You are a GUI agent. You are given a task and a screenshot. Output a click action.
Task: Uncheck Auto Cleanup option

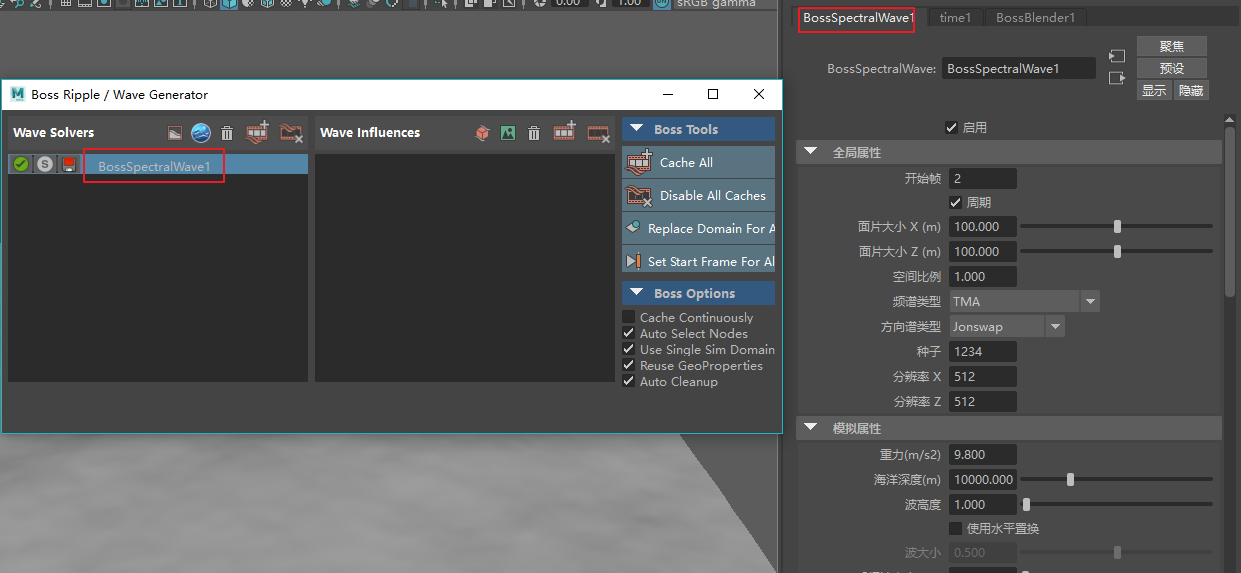[x=629, y=381]
